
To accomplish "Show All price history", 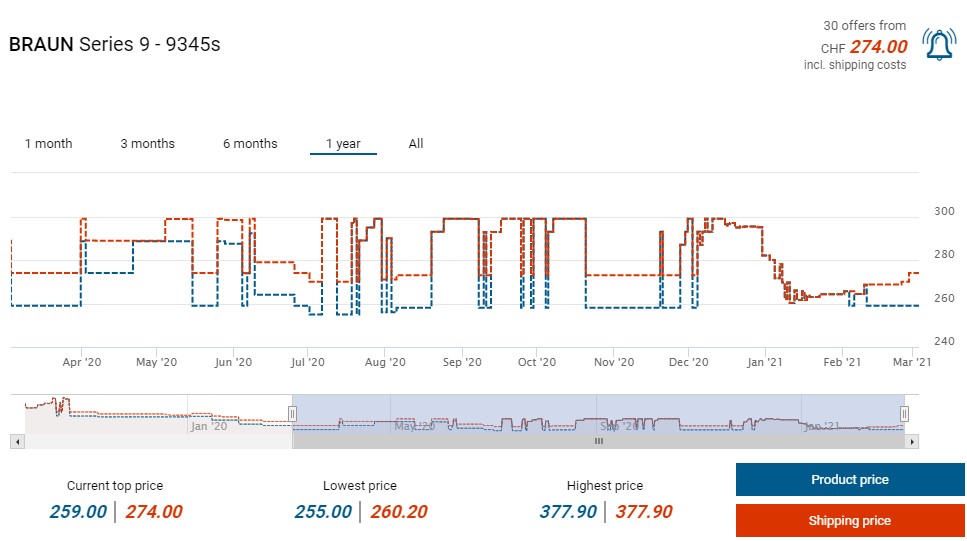I will [416, 144].
